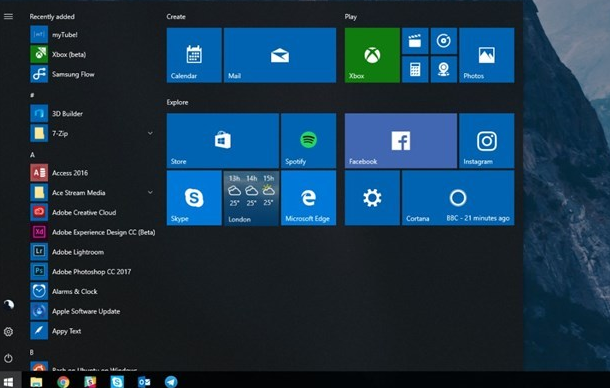610x388 pixels.
Task: Launch Adobe Photoshop CC 2017
Action: (x=93, y=272)
